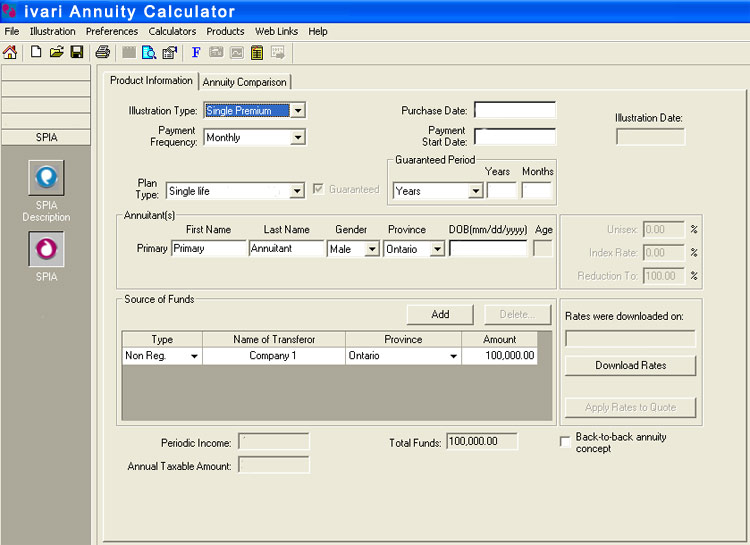Image resolution: width=750 pixels, height=545 pixels.
Task: Click the Periodic Income field
Action: 274,442
